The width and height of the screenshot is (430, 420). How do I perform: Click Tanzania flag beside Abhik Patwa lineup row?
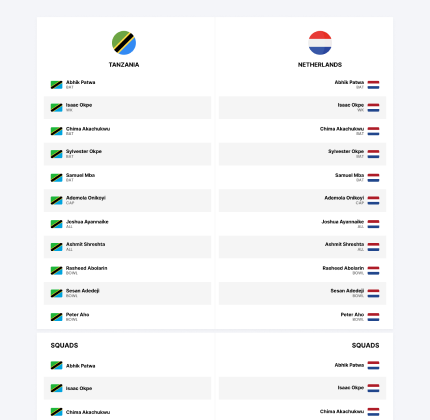[57, 85]
